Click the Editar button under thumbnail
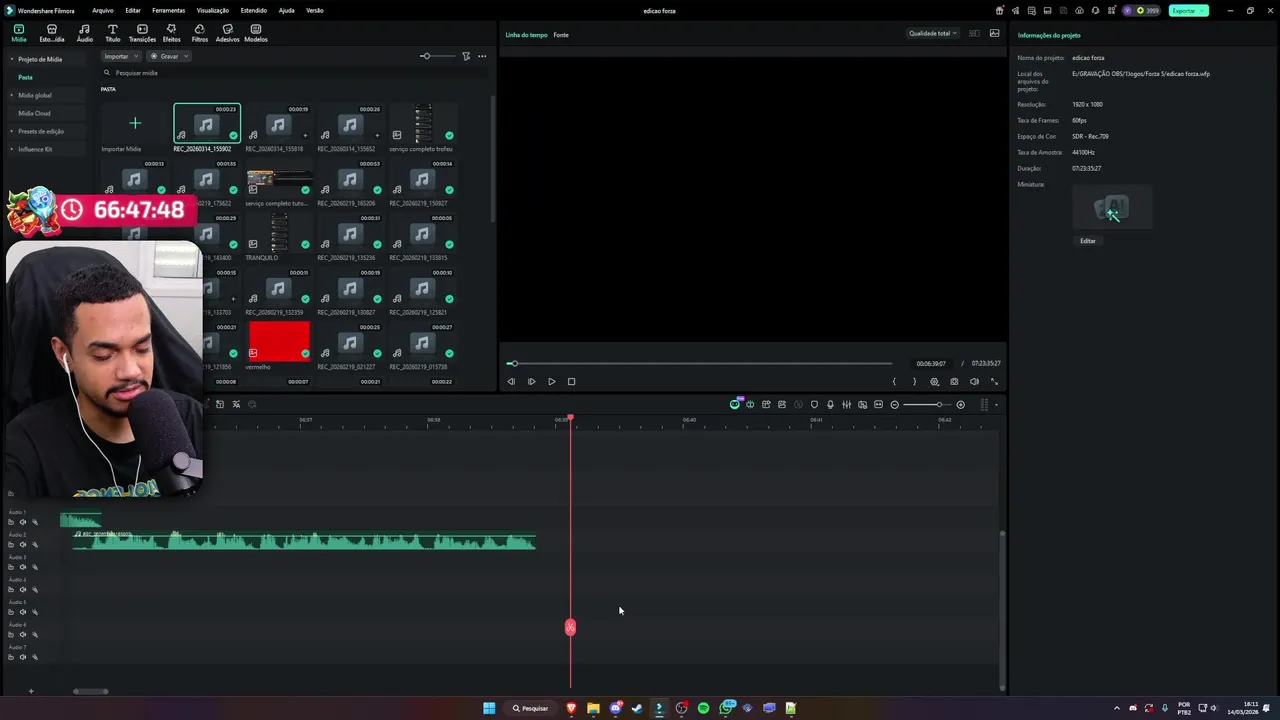 tap(1088, 241)
